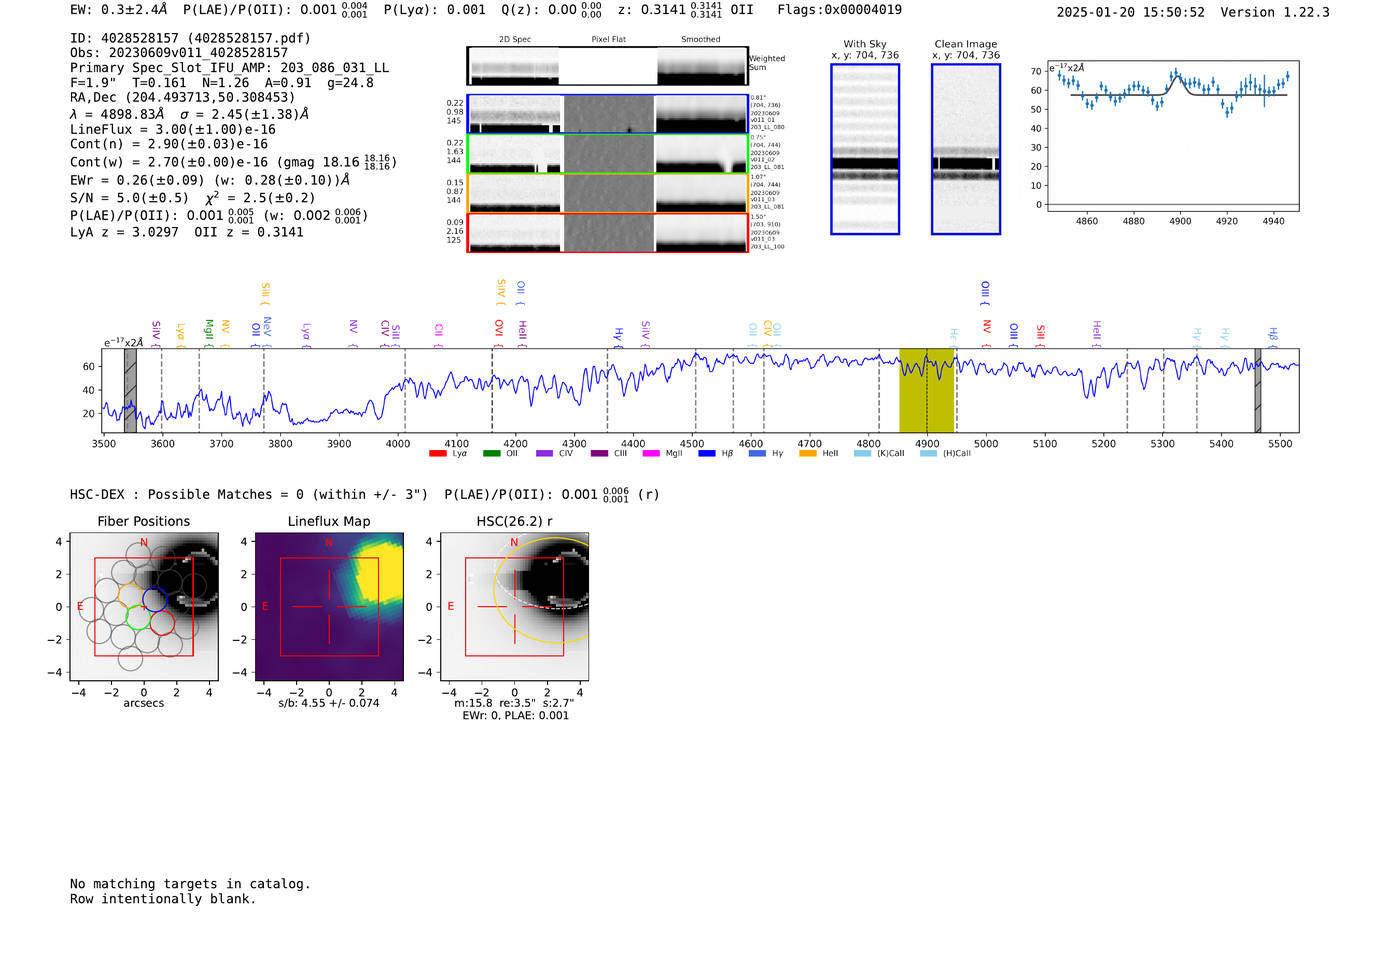The height and width of the screenshot is (953, 1400).
Task: Click the magenta MgII legend swatch
Action: 651,454
